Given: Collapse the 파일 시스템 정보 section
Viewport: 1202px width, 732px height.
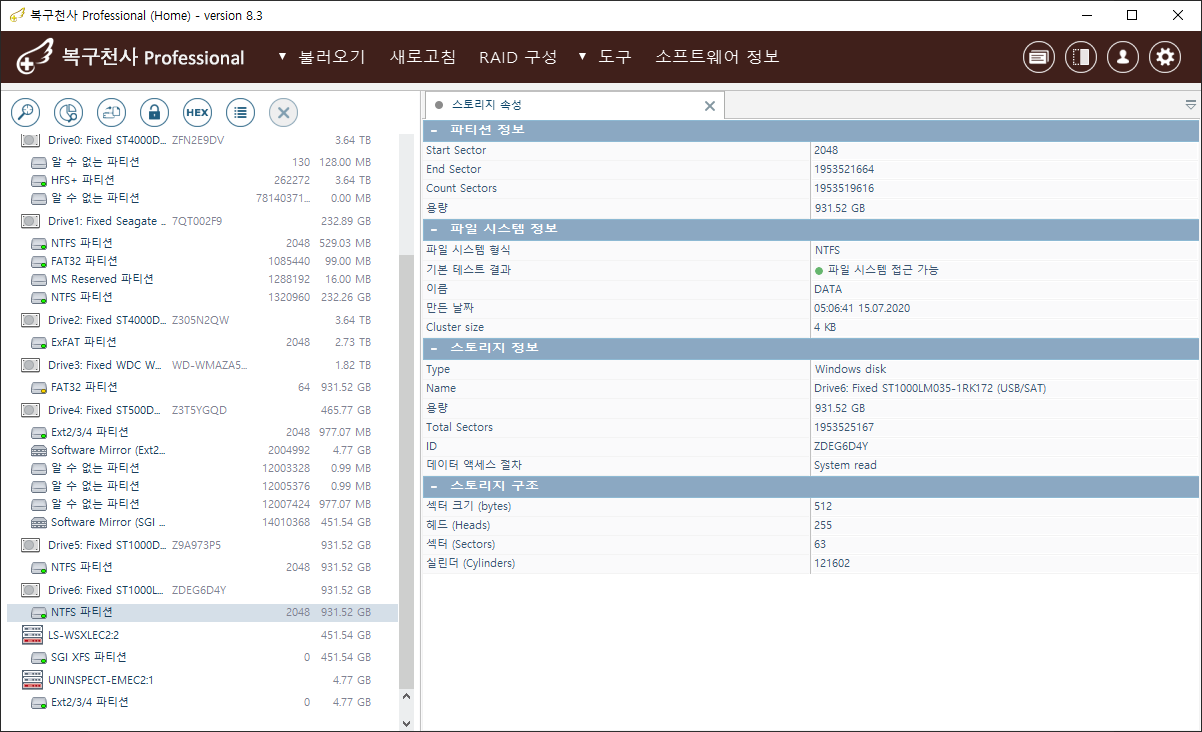Looking at the screenshot, I should 434,229.
